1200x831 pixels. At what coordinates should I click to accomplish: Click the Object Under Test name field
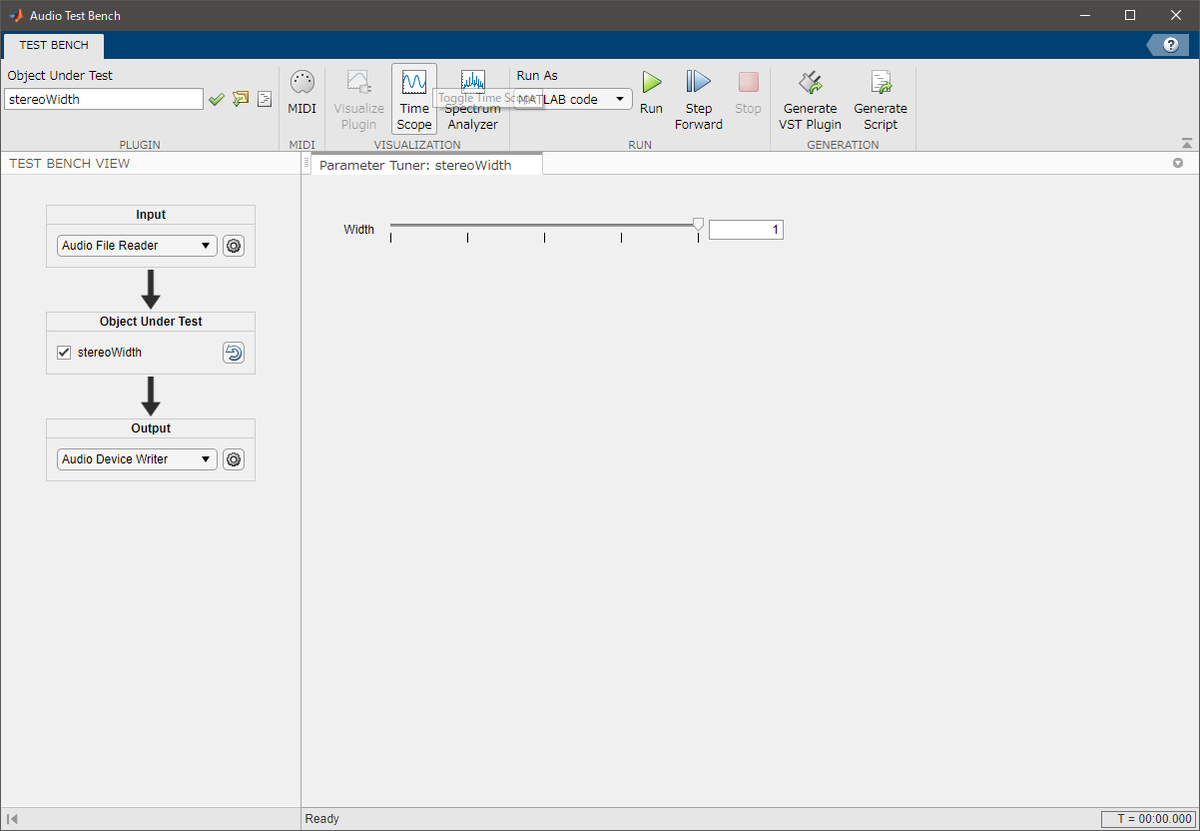[104, 99]
